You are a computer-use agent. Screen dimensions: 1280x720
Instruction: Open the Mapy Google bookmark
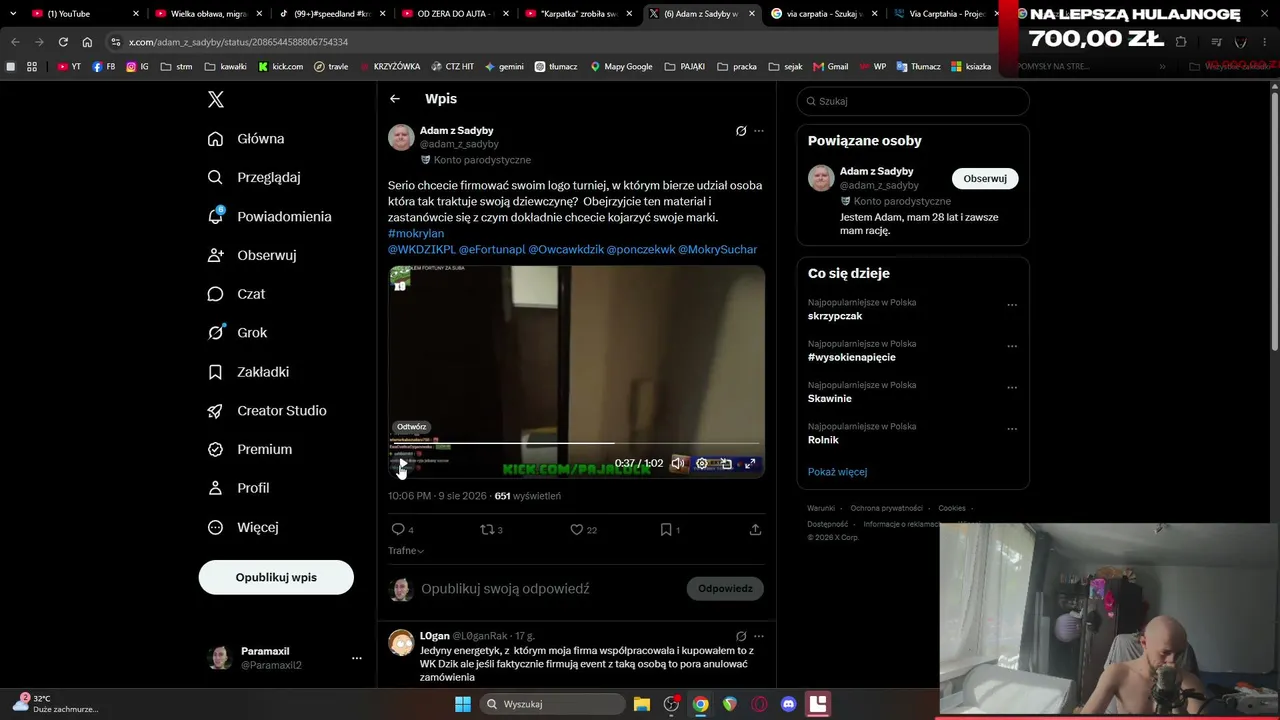[x=621, y=66]
